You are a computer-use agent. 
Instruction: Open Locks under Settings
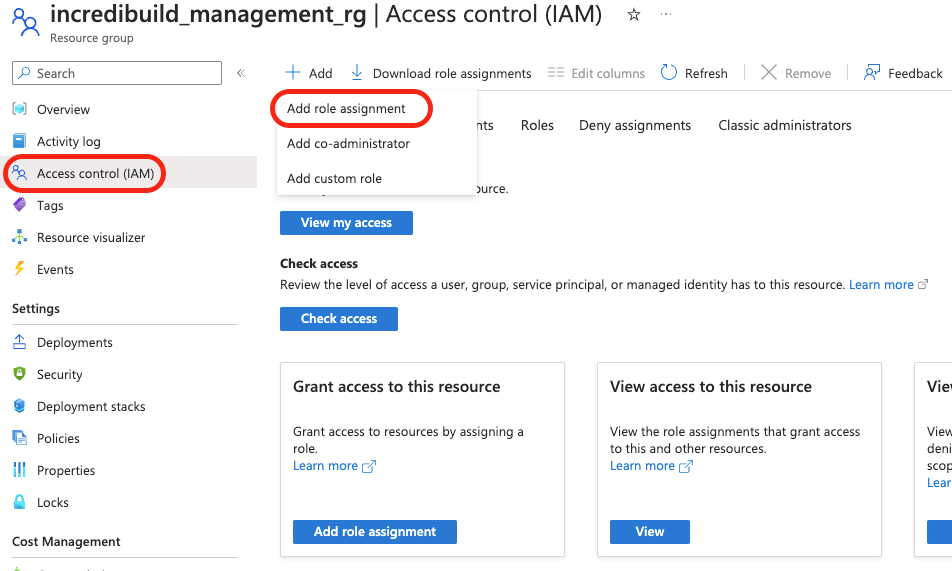[53, 503]
